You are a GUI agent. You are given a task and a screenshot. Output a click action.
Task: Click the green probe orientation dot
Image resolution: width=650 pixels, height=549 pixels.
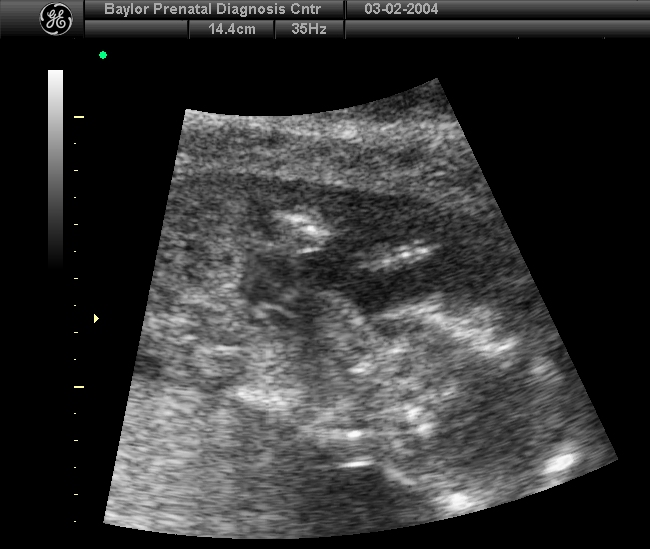(x=103, y=55)
